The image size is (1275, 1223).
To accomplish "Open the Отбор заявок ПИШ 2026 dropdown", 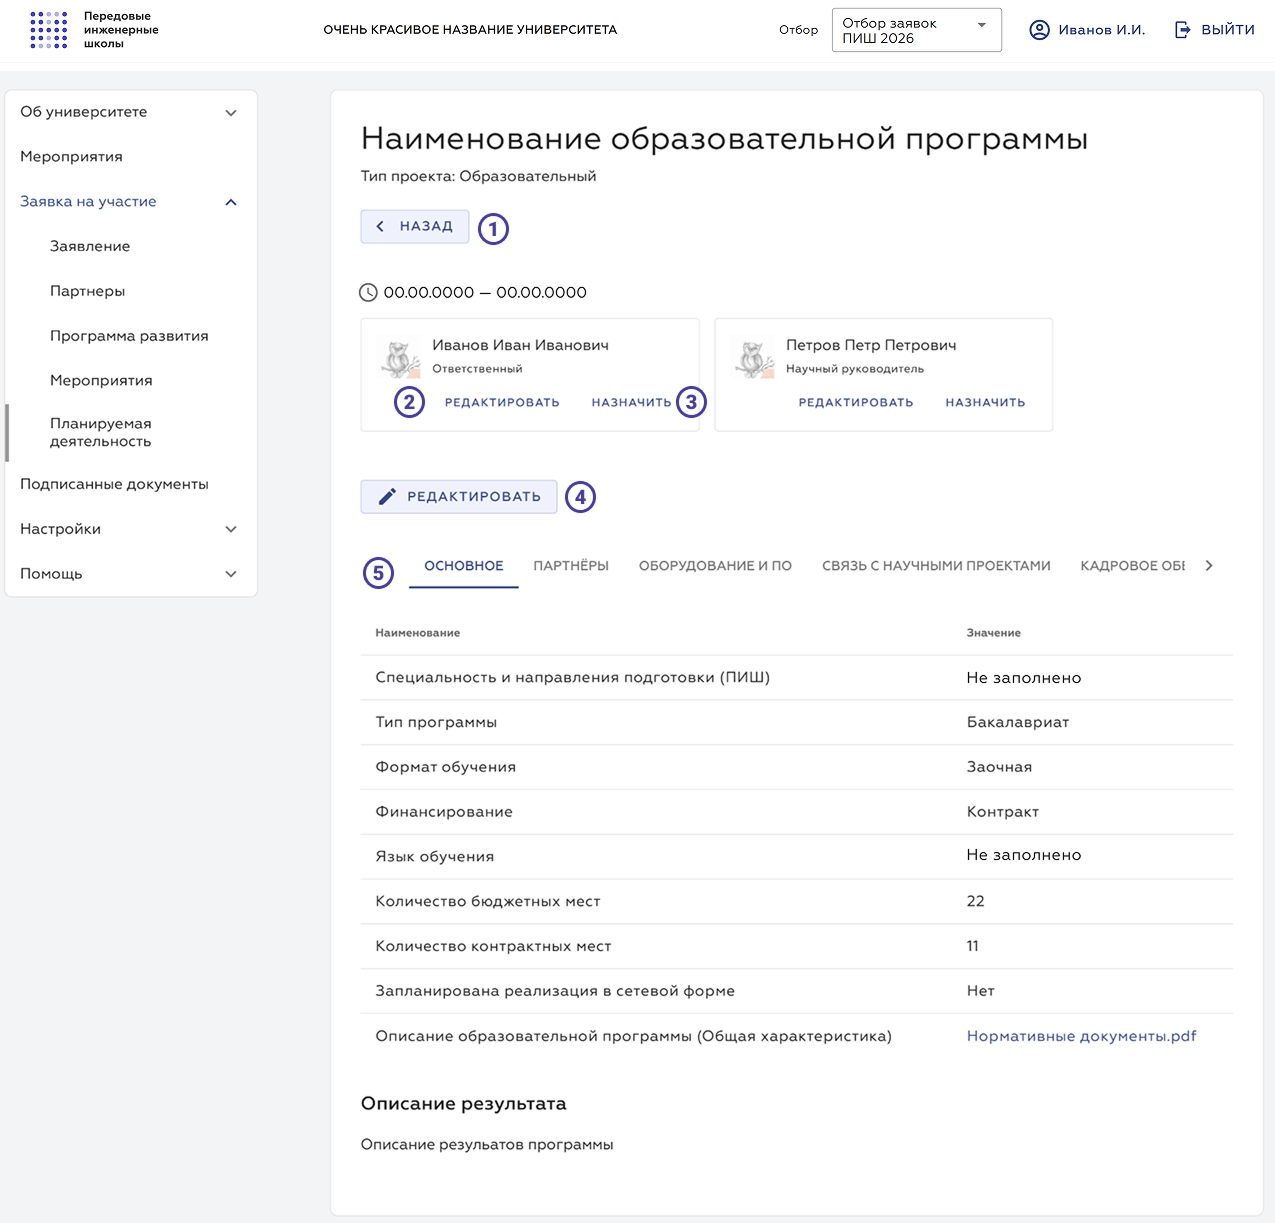I will coord(916,30).
